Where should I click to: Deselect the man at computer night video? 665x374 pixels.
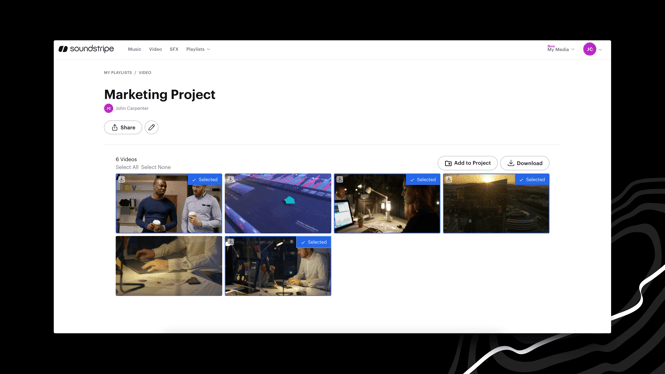point(313,242)
